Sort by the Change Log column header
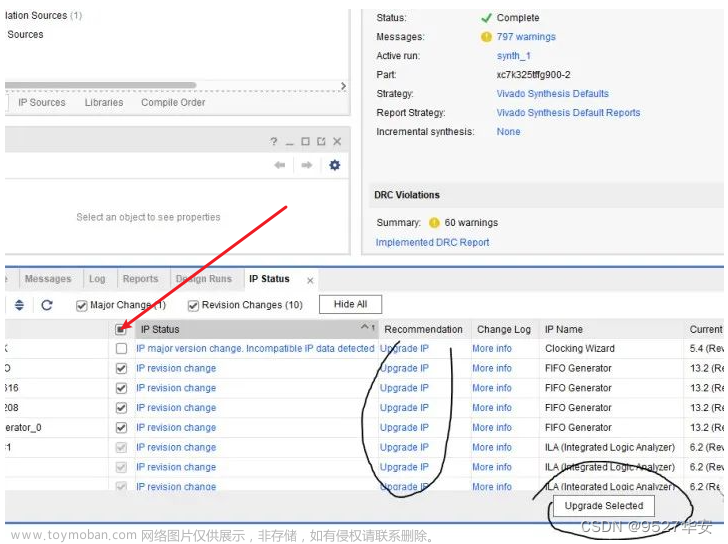The width and height of the screenshot is (728, 544). (504, 329)
